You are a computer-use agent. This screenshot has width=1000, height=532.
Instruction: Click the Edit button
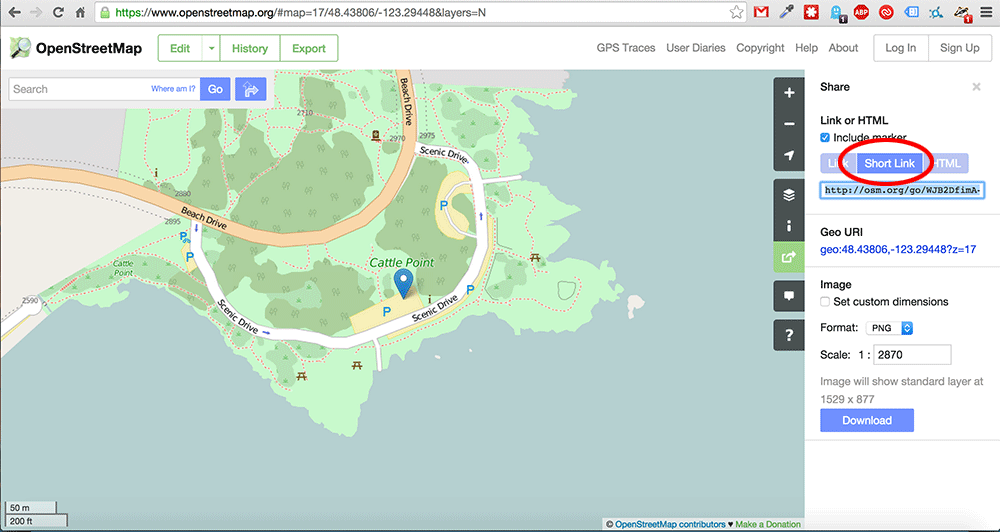click(180, 48)
